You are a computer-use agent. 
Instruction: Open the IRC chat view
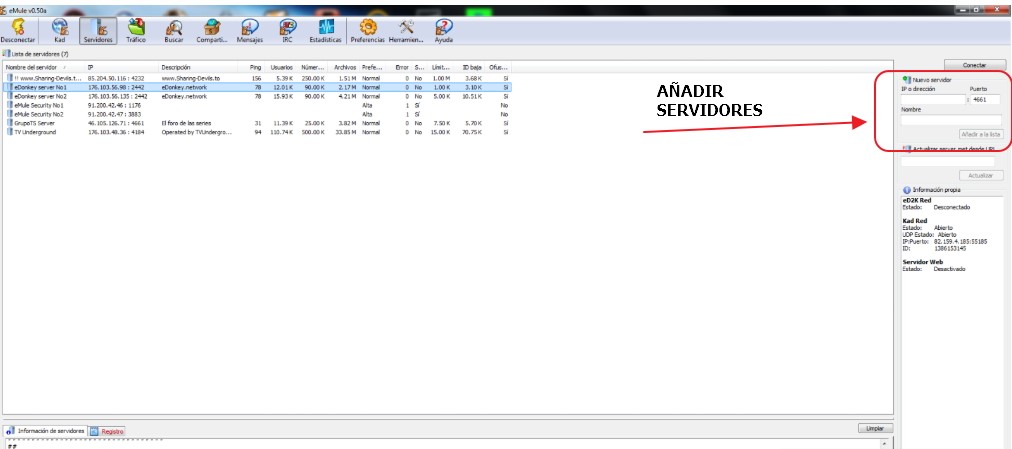288,30
